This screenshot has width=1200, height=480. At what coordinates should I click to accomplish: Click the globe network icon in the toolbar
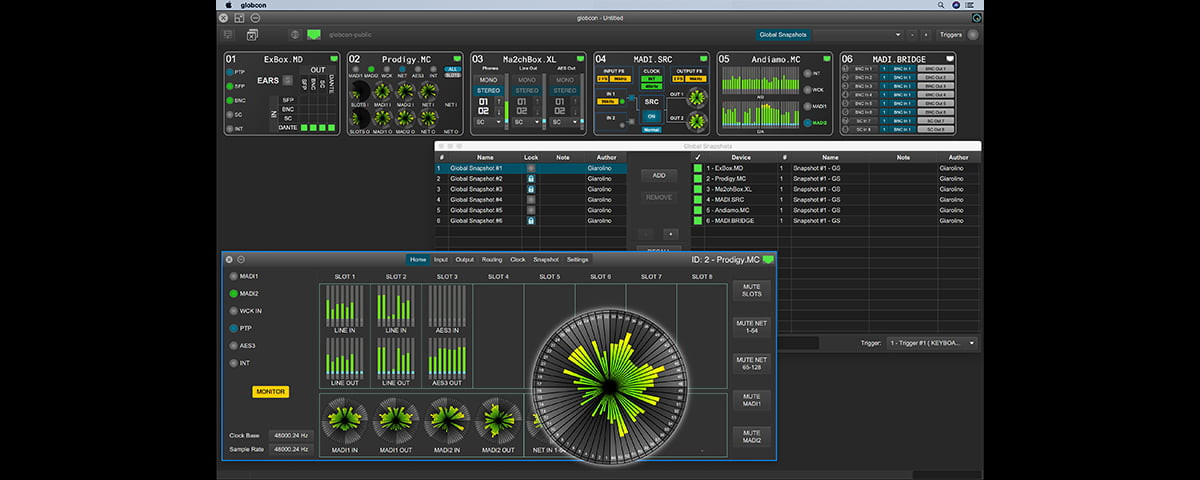(x=294, y=34)
